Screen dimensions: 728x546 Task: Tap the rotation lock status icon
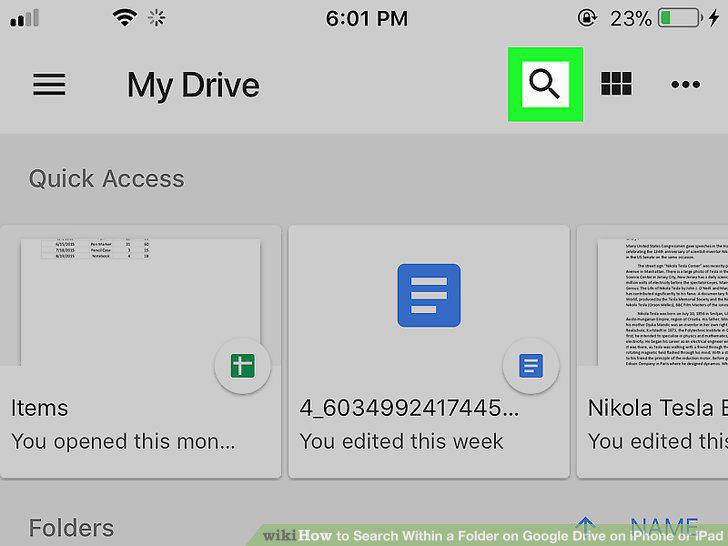click(x=587, y=18)
